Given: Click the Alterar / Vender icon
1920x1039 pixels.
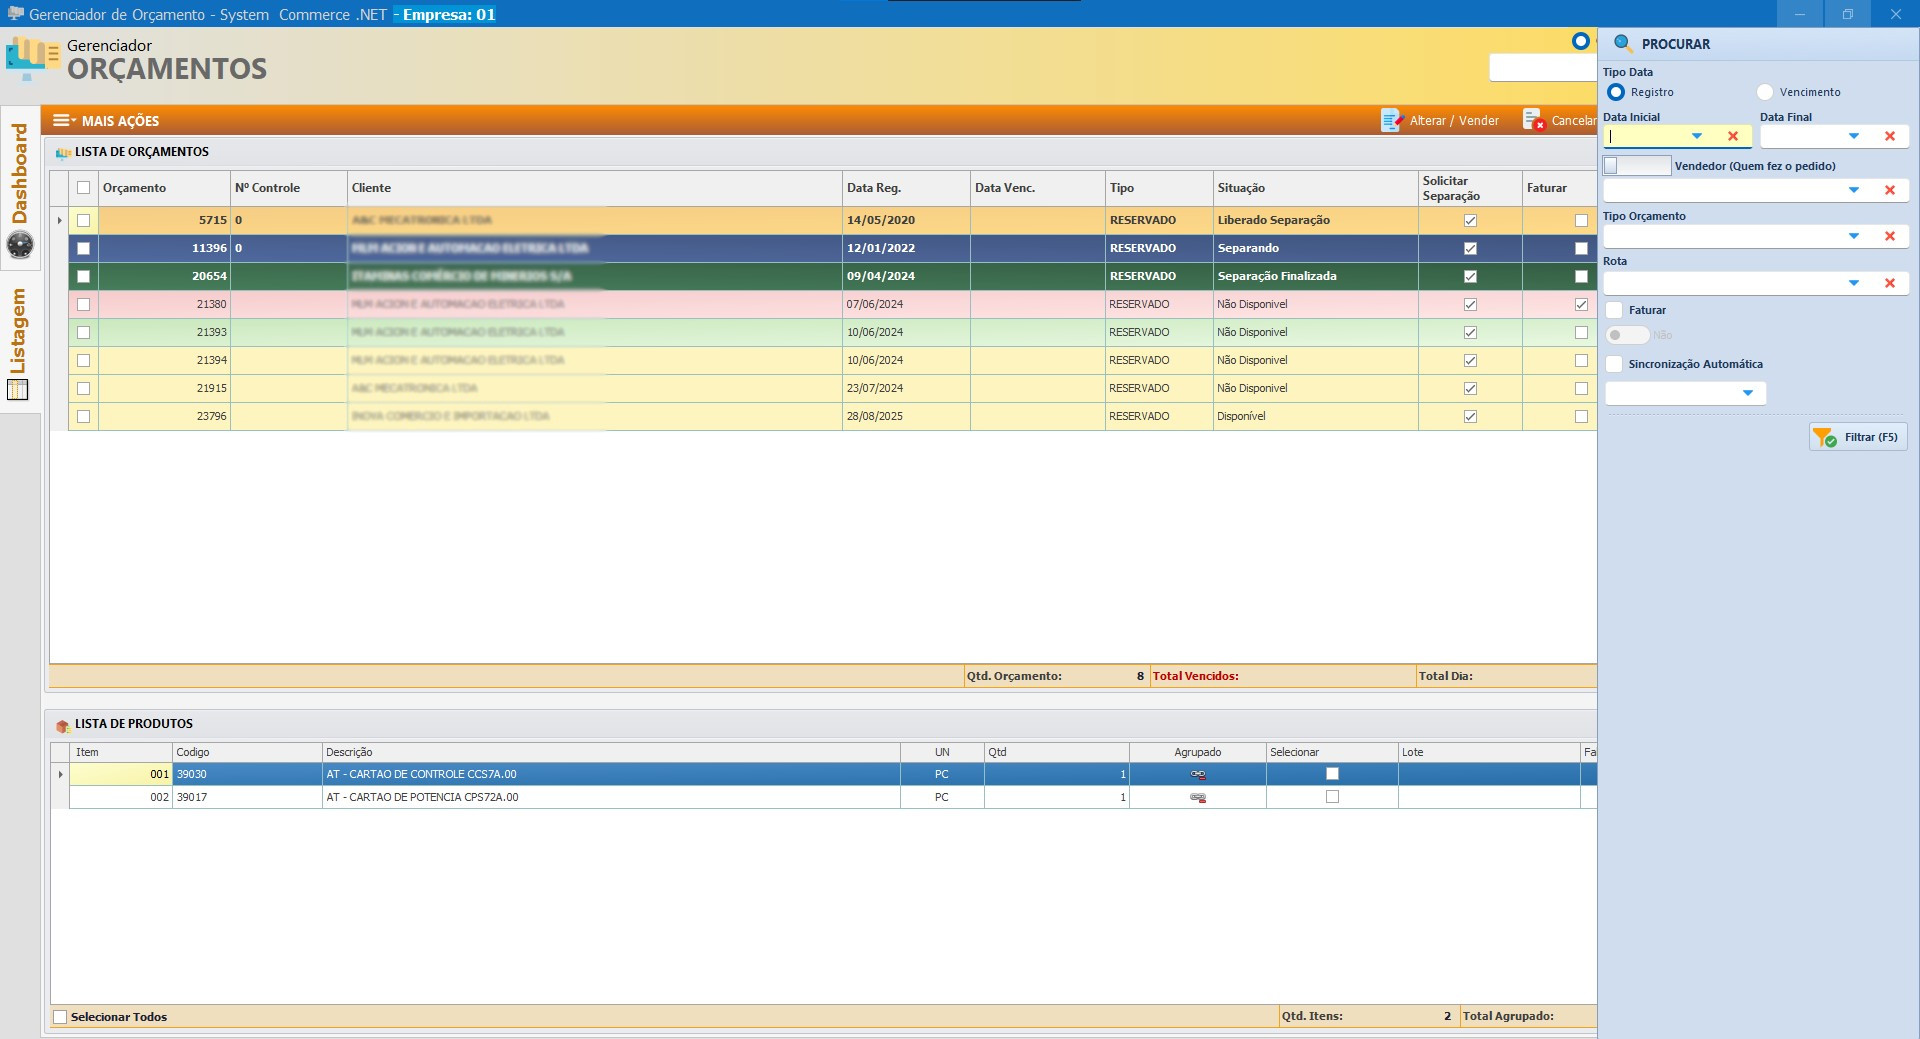Looking at the screenshot, I should (x=1392, y=121).
